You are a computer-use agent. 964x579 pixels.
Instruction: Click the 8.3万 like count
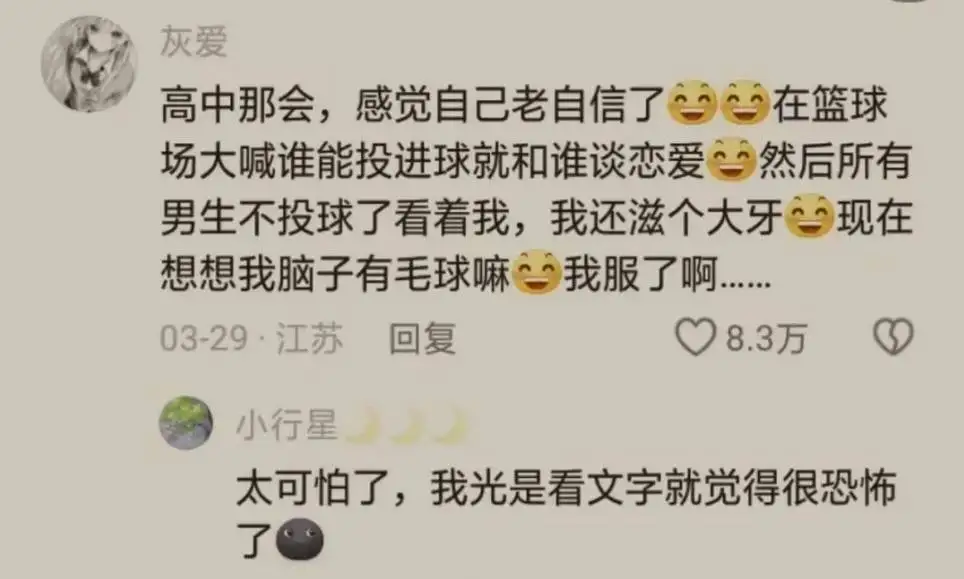coord(766,338)
